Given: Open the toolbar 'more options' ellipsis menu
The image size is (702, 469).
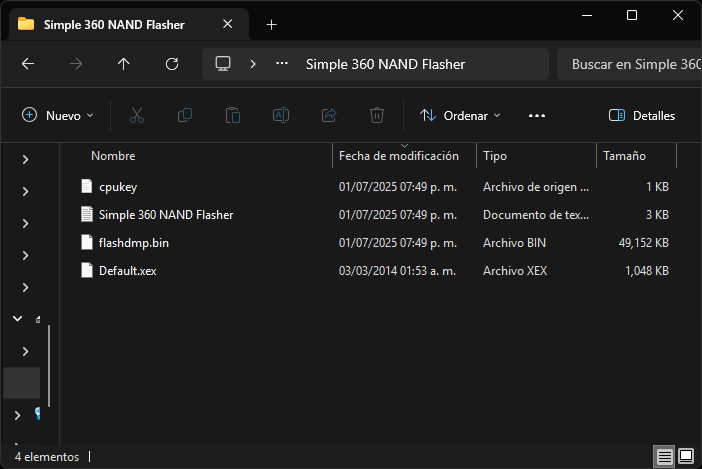Looking at the screenshot, I should point(537,115).
